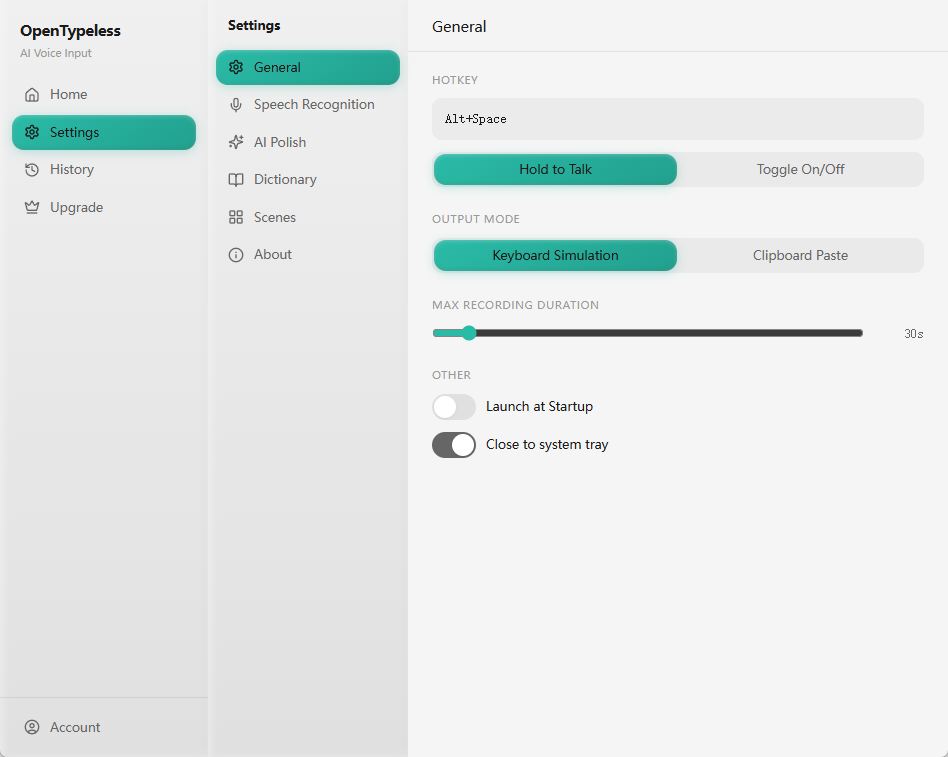Click the Account user icon
The image size is (948, 757).
coord(32,727)
